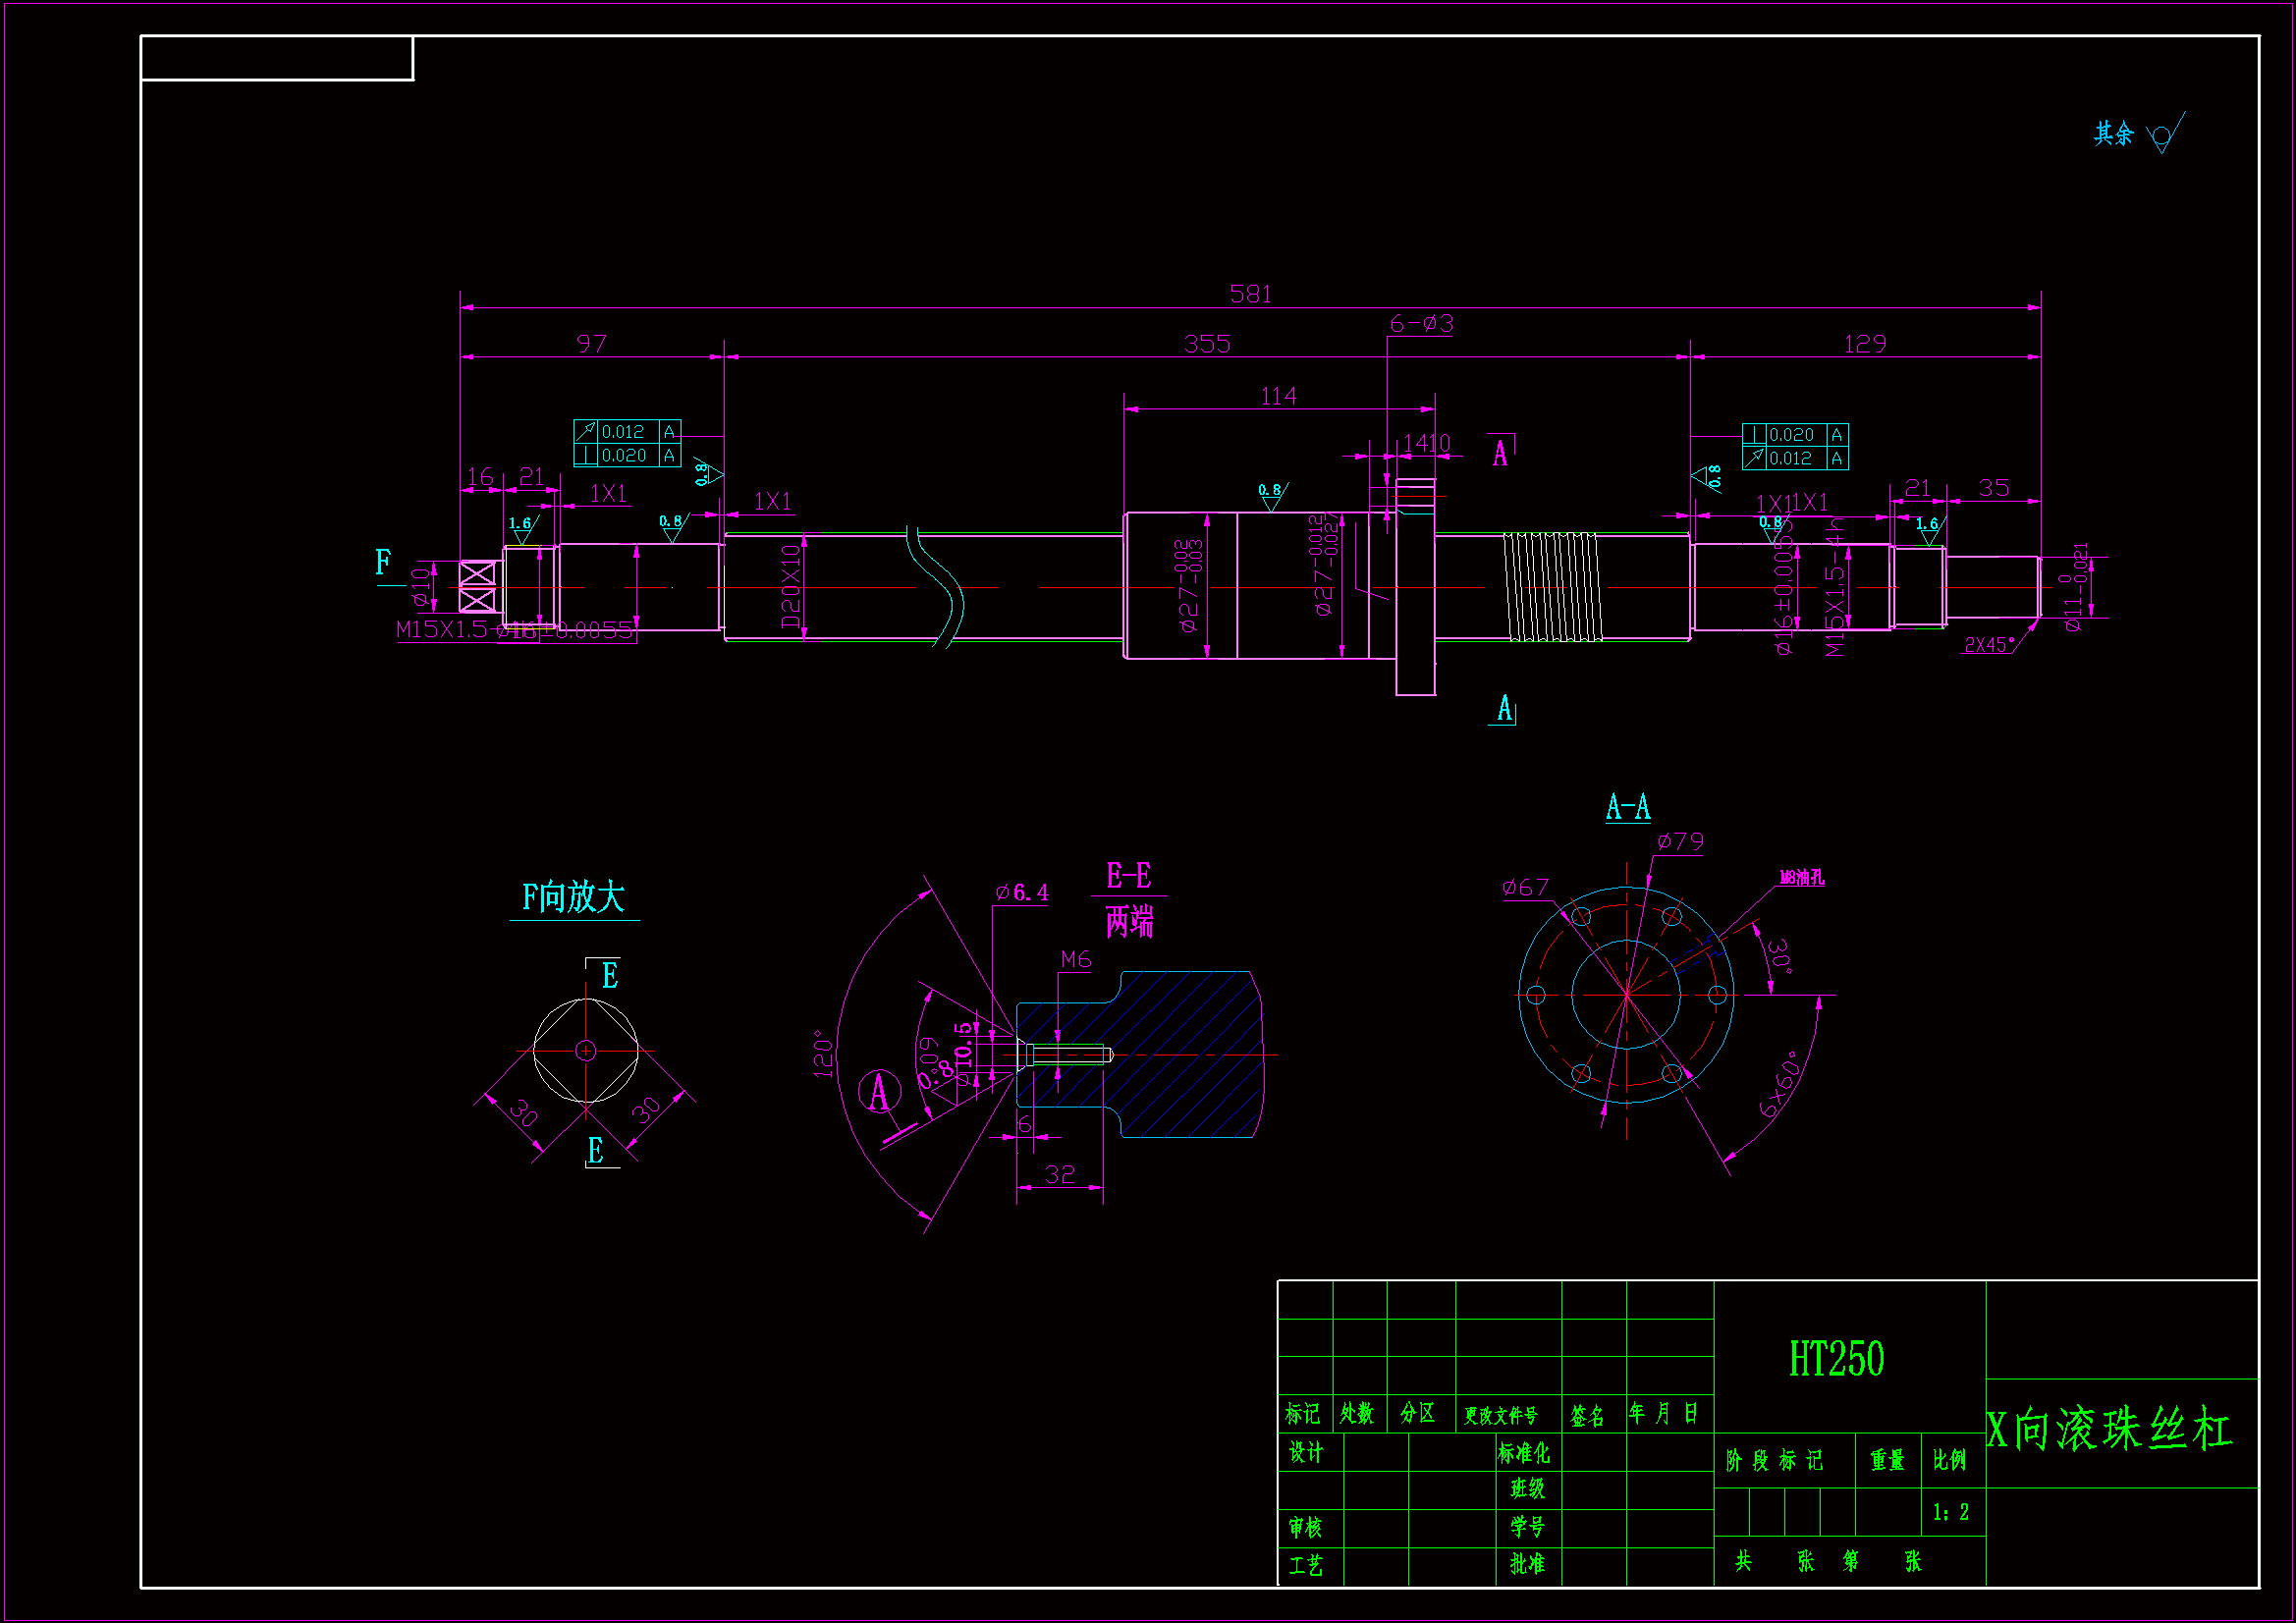This screenshot has height=1623, width=2296.
Task: Click the 355 dimension text
Action: 1206,344
